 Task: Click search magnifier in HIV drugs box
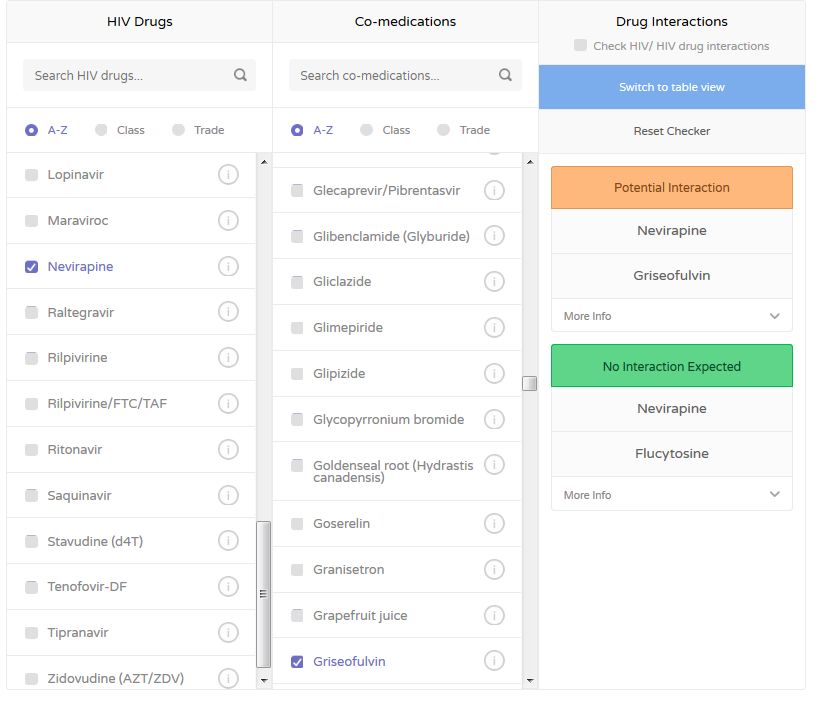240,75
